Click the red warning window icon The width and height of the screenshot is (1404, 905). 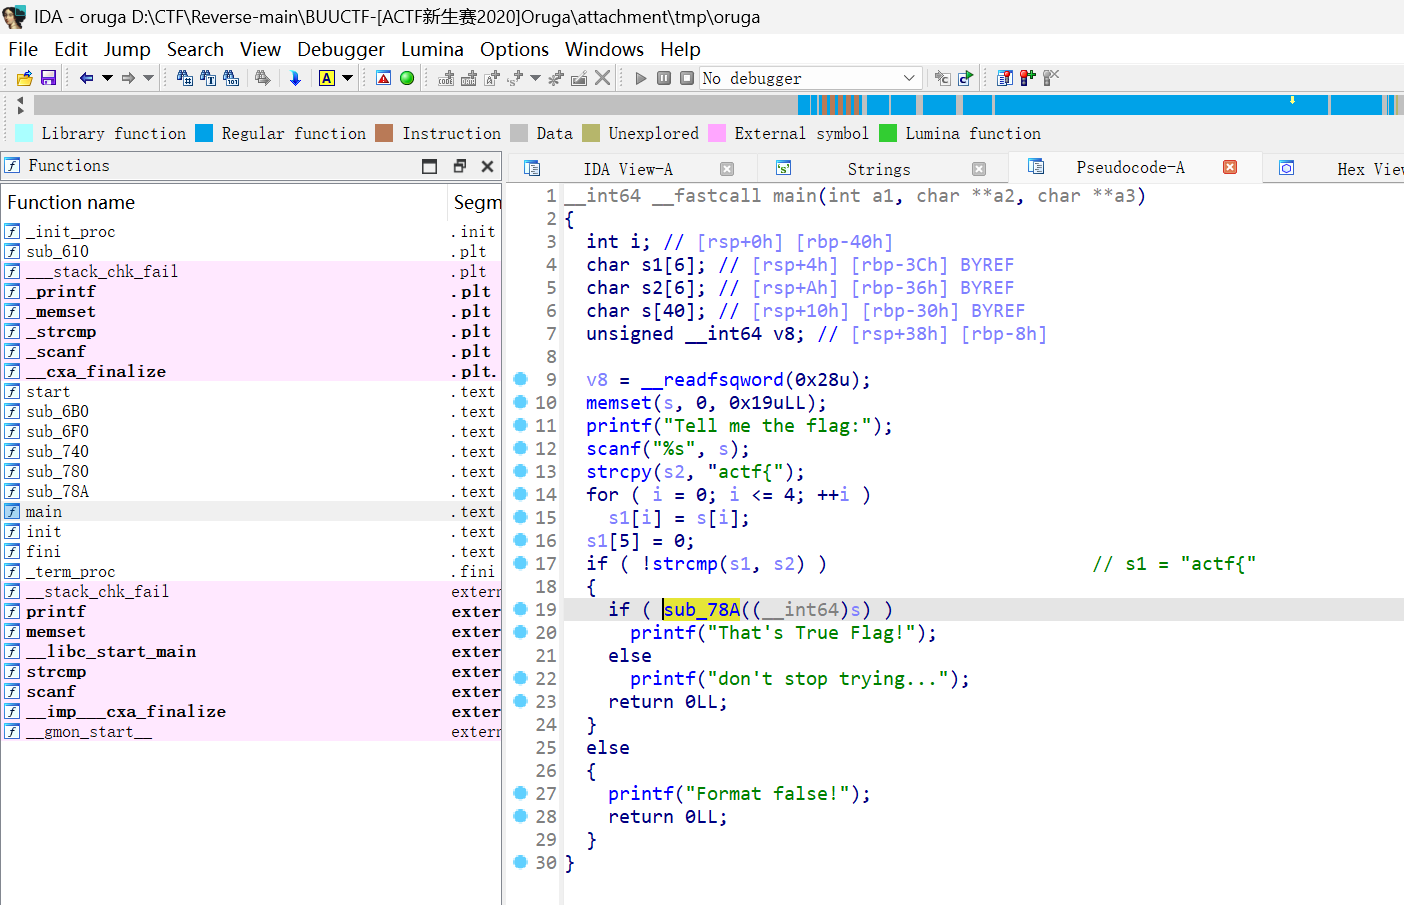coord(383,78)
